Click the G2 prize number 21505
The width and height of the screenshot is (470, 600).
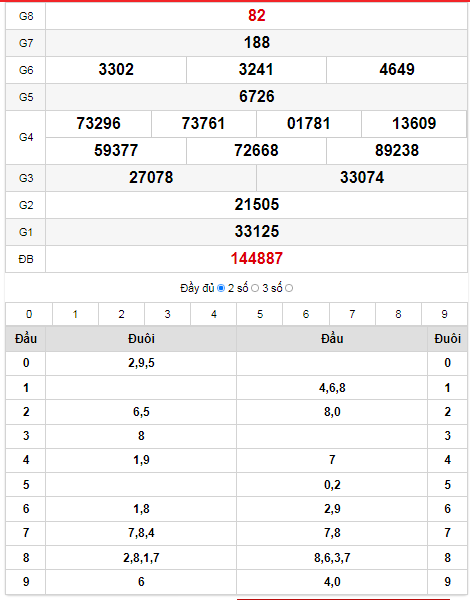257,204
